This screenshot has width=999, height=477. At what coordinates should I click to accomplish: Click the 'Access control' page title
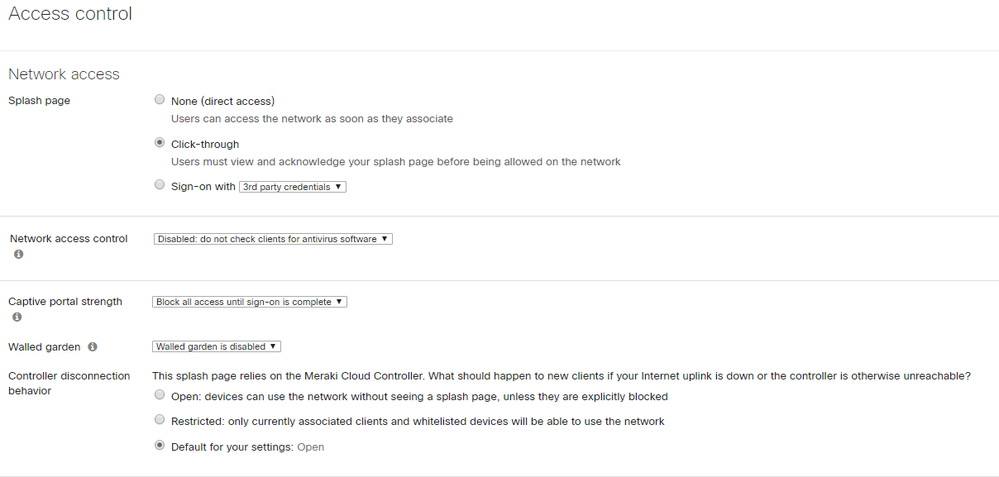tap(70, 14)
